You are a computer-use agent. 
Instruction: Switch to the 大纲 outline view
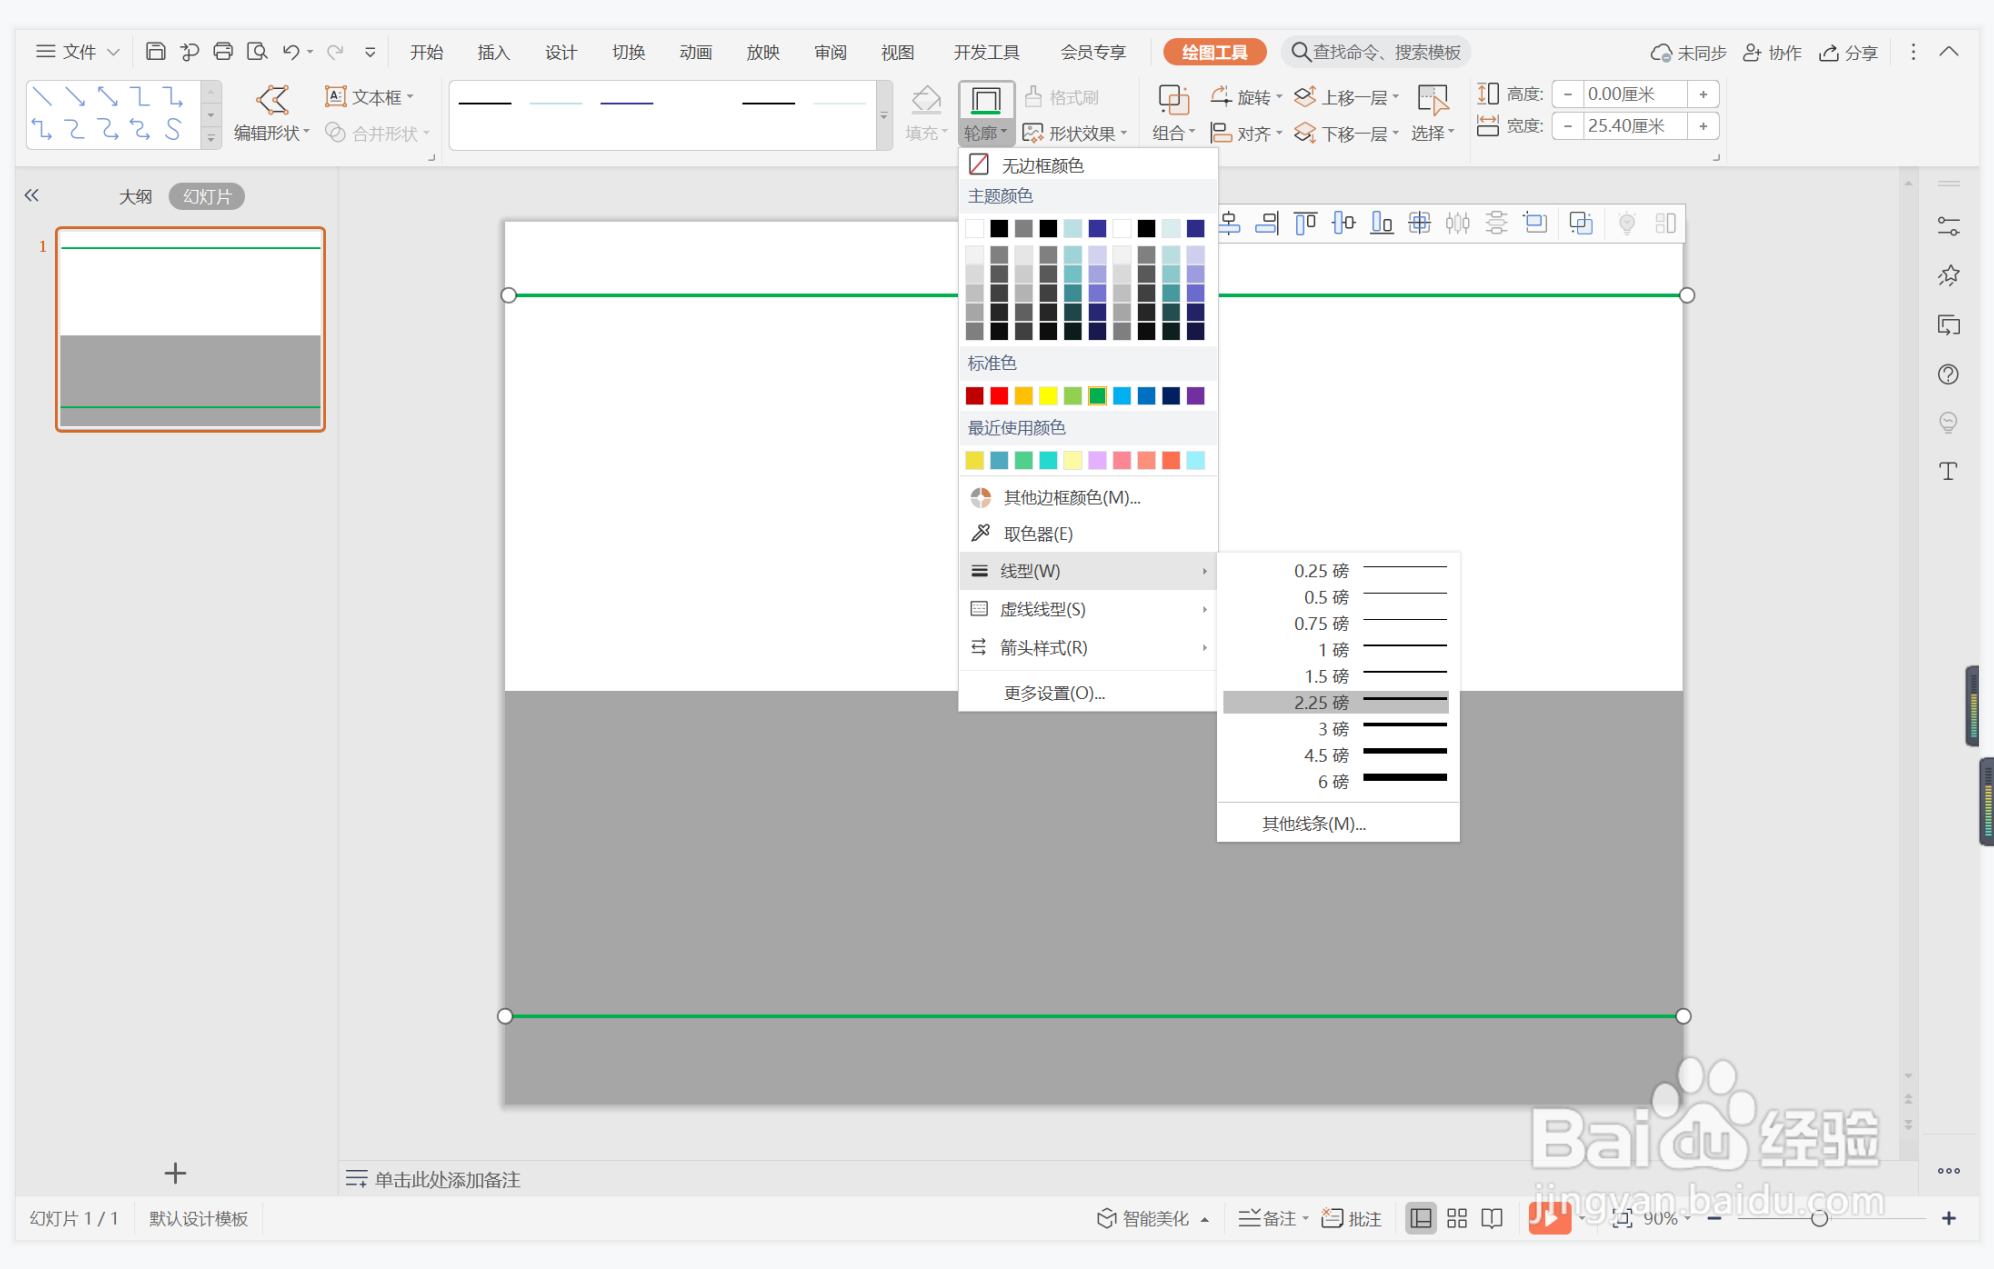click(x=135, y=197)
